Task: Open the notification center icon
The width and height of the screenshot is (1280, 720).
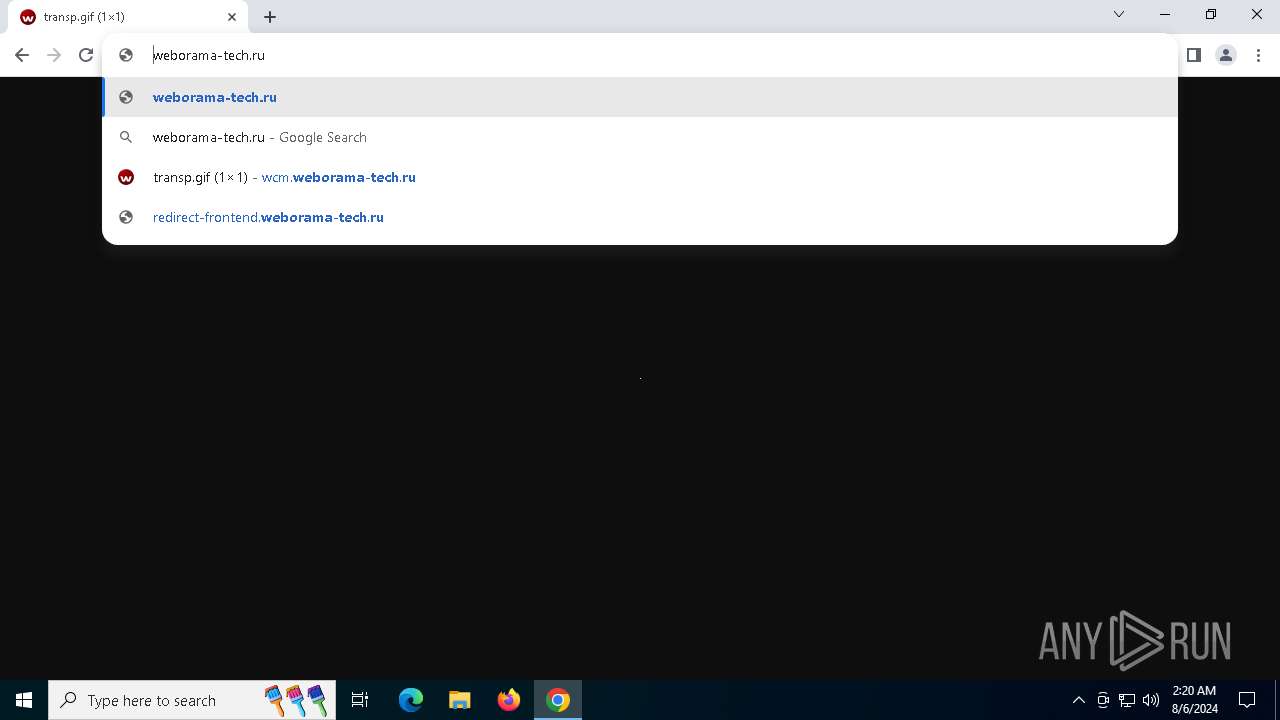Action: [1247, 700]
